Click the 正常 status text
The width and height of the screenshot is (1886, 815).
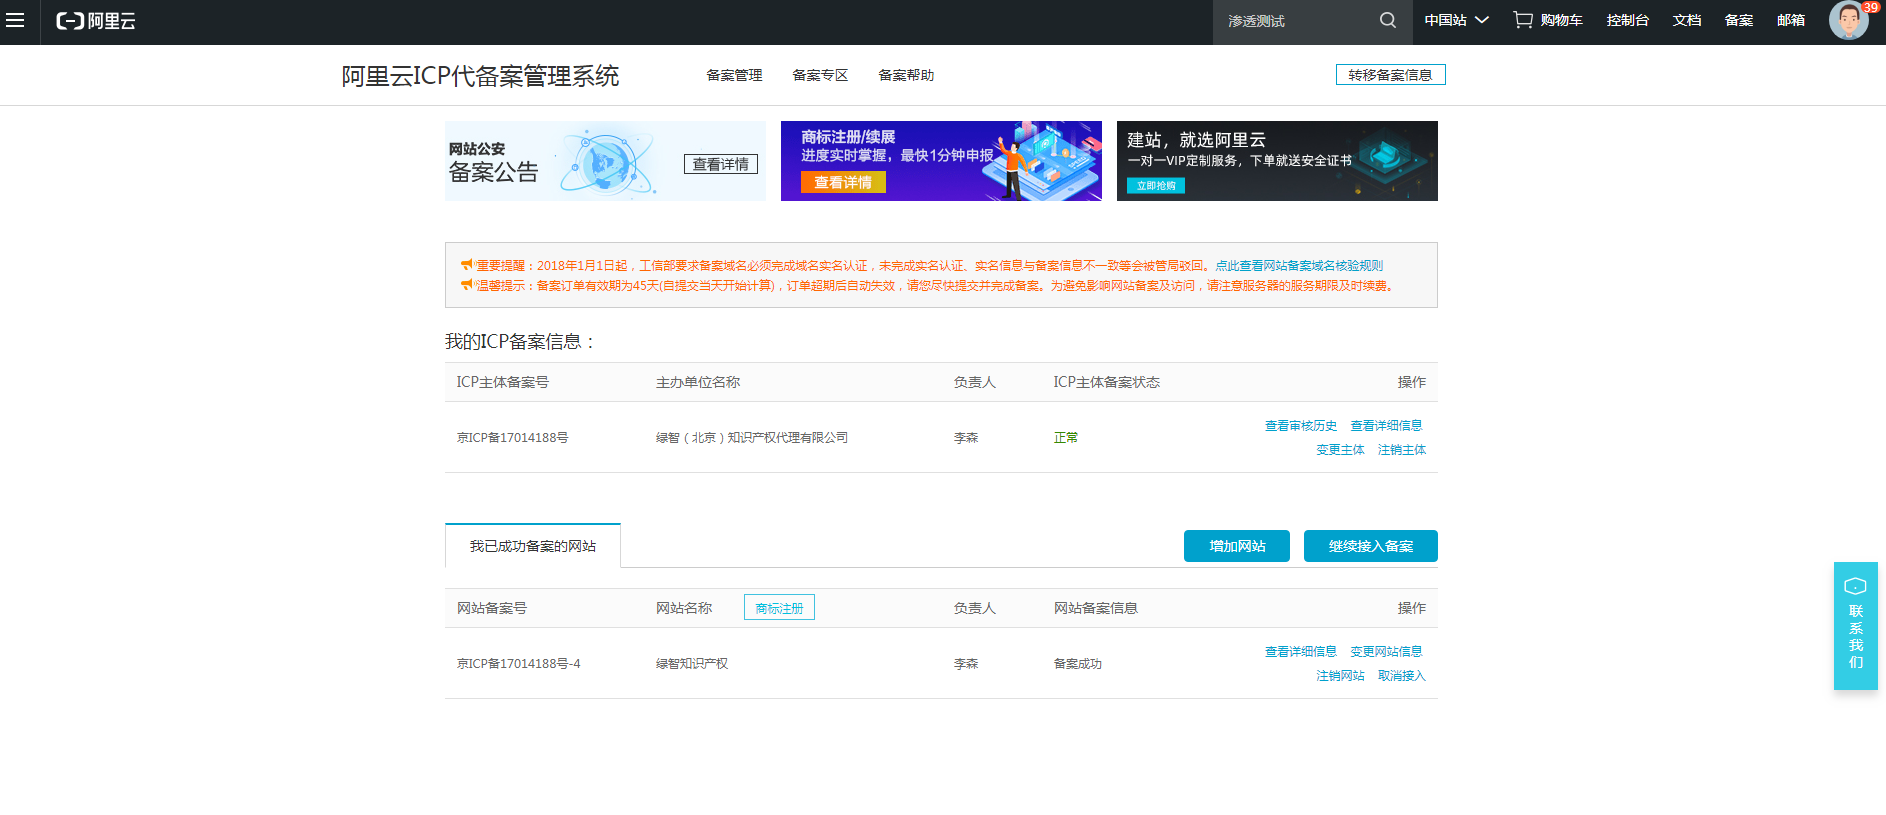1066,438
